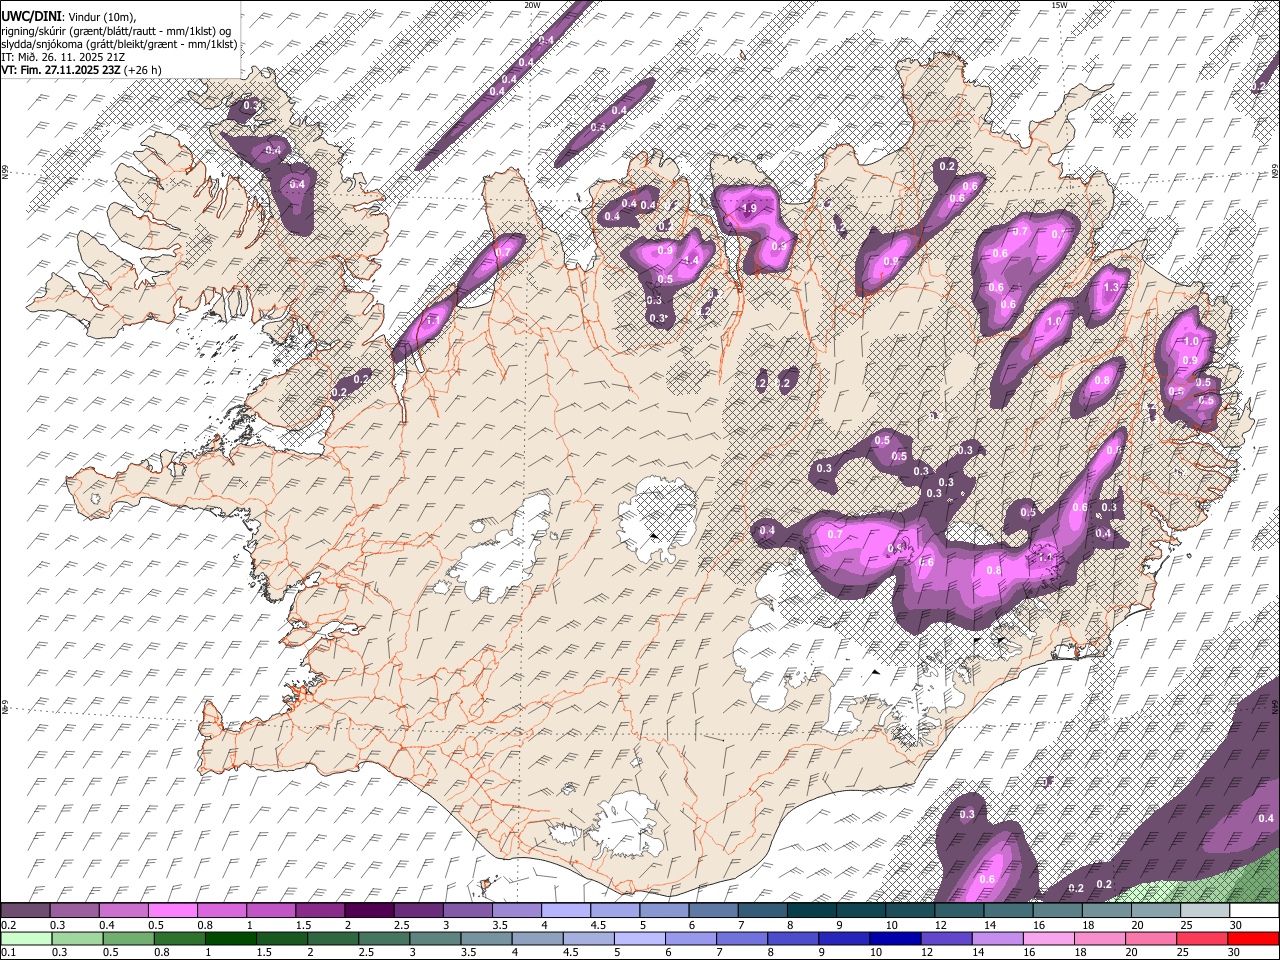Click the 1.1 value on the map
This screenshot has width=1280, height=960.
[x=433, y=320]
